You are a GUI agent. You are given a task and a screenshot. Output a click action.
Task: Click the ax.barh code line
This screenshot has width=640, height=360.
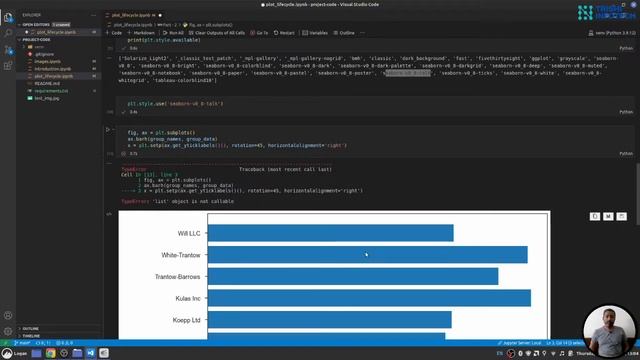point(172,139)
